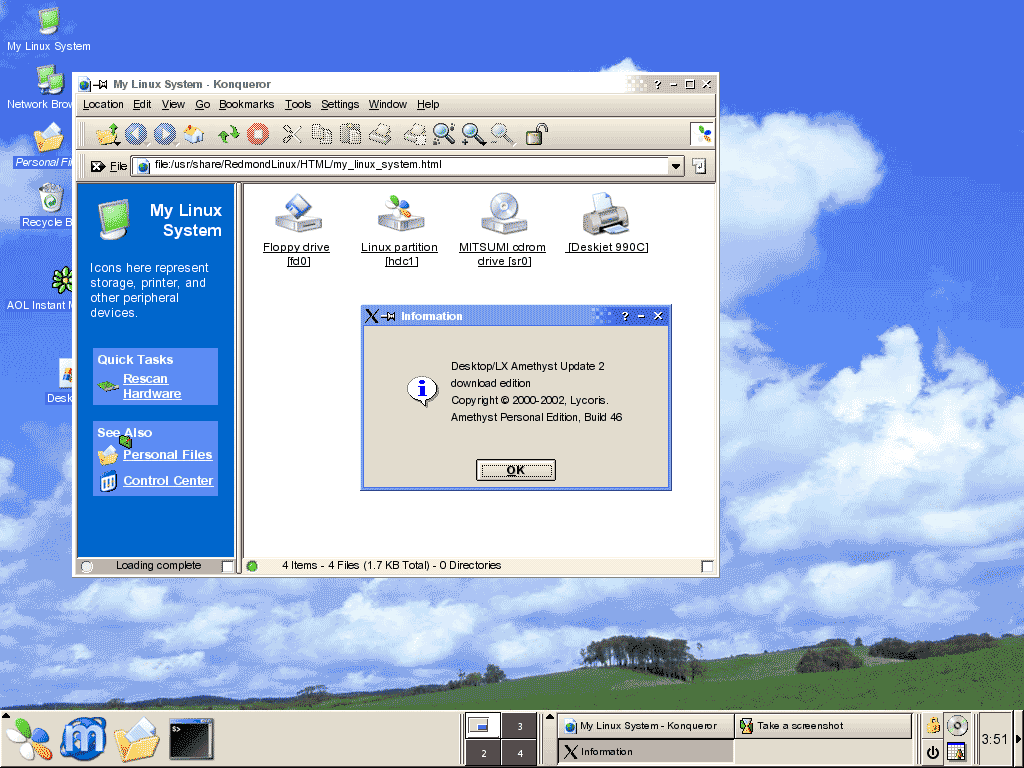Click the lock screen icon in tray
Image resolution: width=1024 pixels, height=768 pixels.
(933, 725)
